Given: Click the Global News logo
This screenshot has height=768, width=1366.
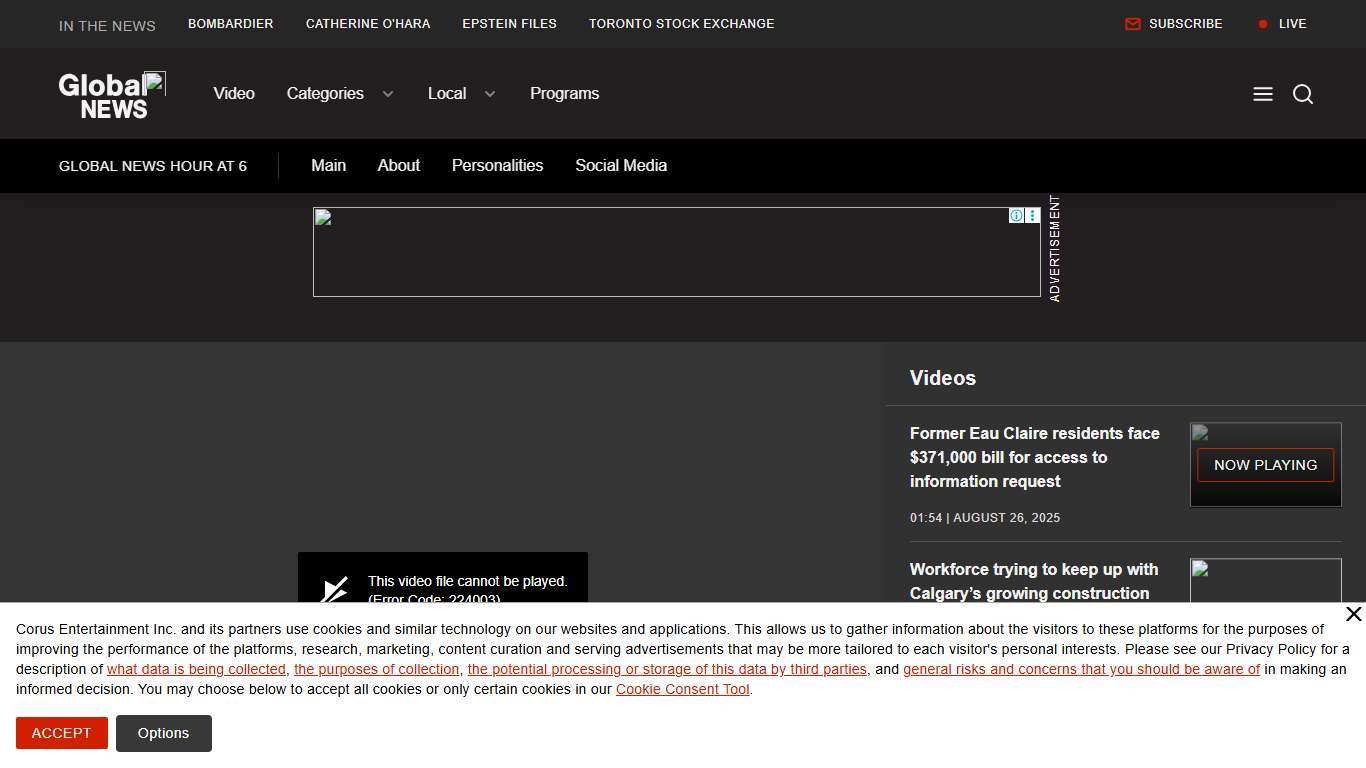Looking at the screenshot, I should [x=112, y=95].
